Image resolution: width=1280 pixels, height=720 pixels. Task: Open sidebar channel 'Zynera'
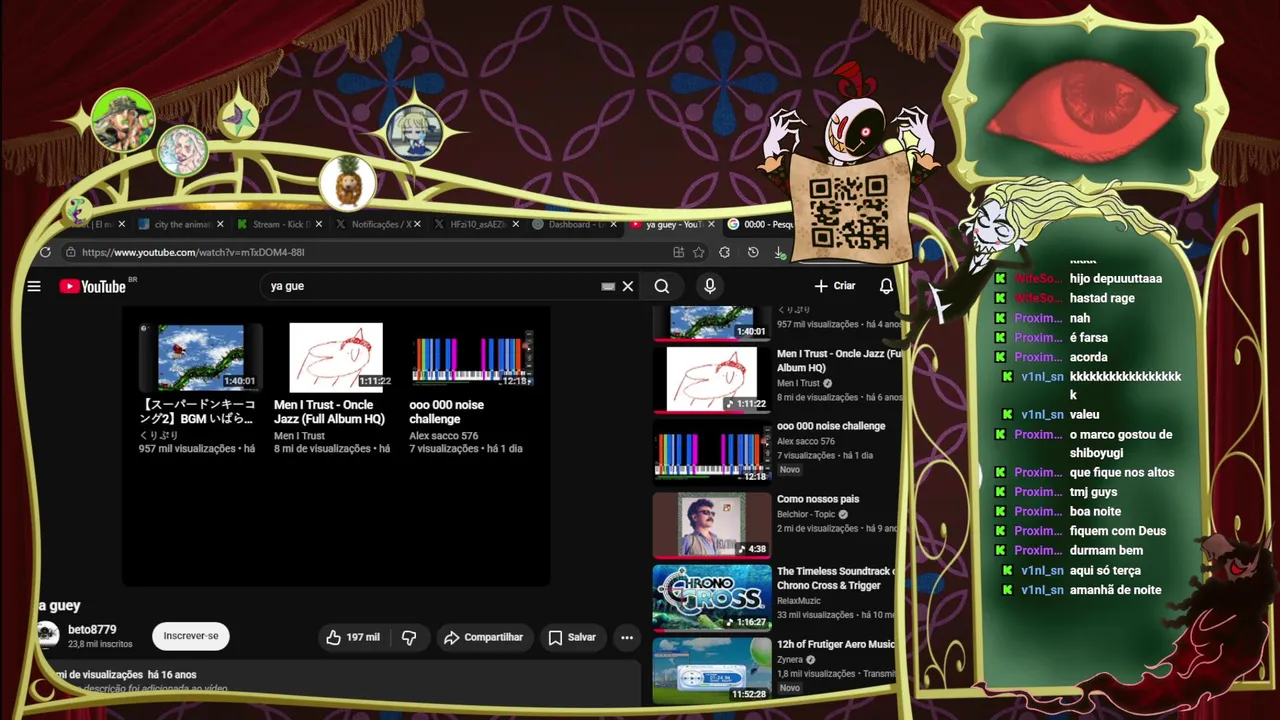point(791,660)
